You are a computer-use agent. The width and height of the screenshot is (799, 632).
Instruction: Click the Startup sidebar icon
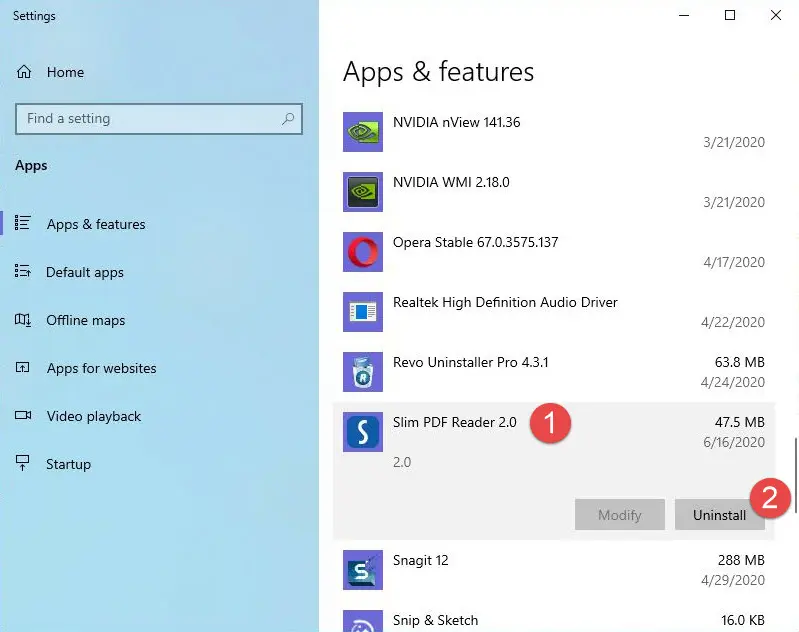[x=22, y=463]
